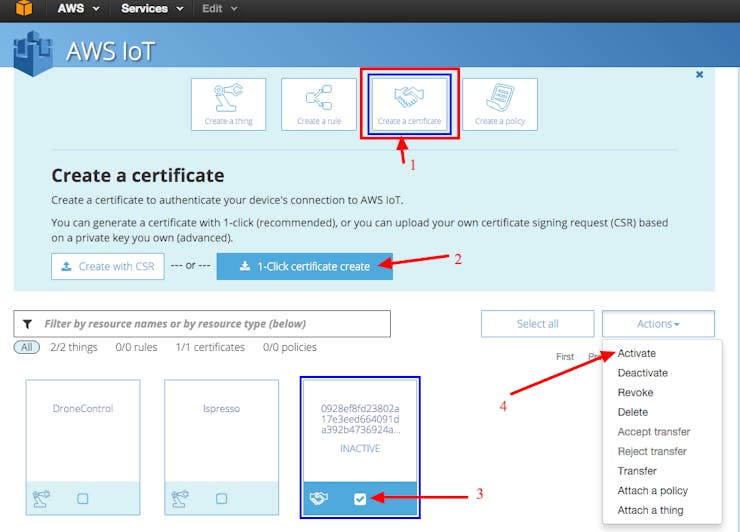Focus the resource filter input field

point(202,324)
